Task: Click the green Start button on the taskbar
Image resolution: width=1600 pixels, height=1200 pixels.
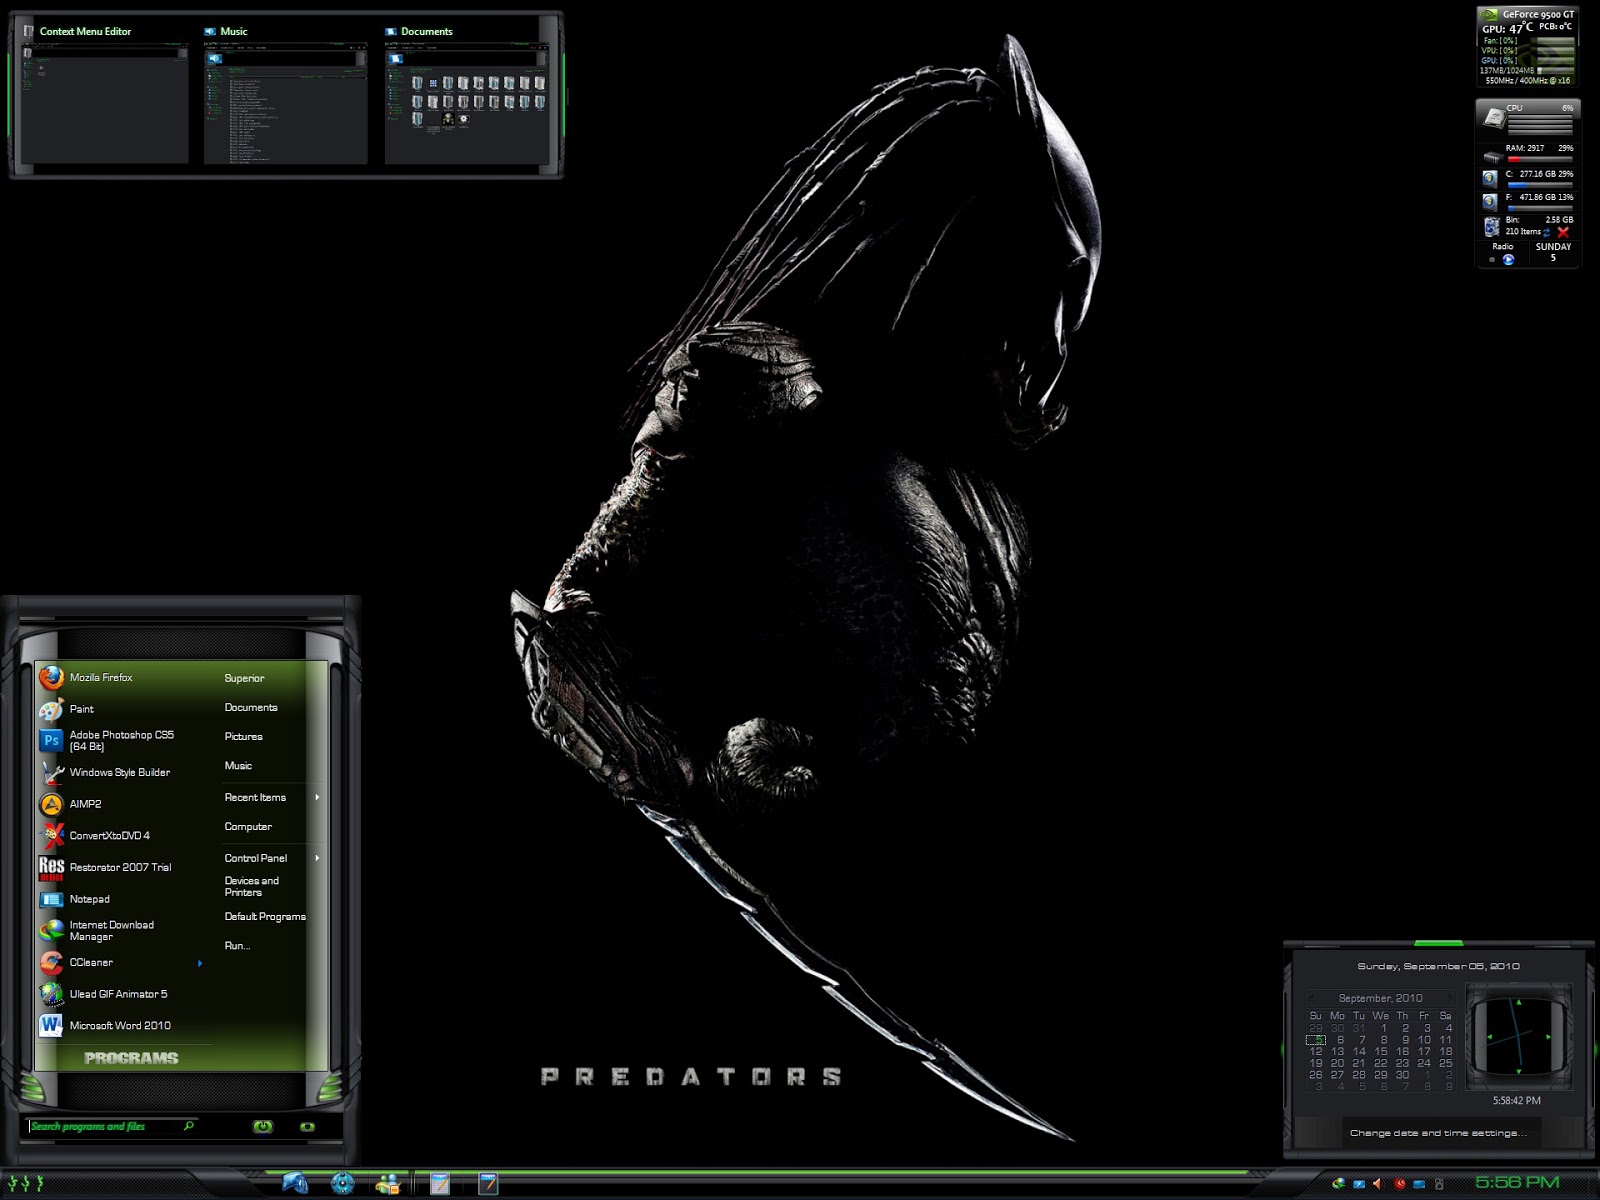Action: (x=25, y=1184)
